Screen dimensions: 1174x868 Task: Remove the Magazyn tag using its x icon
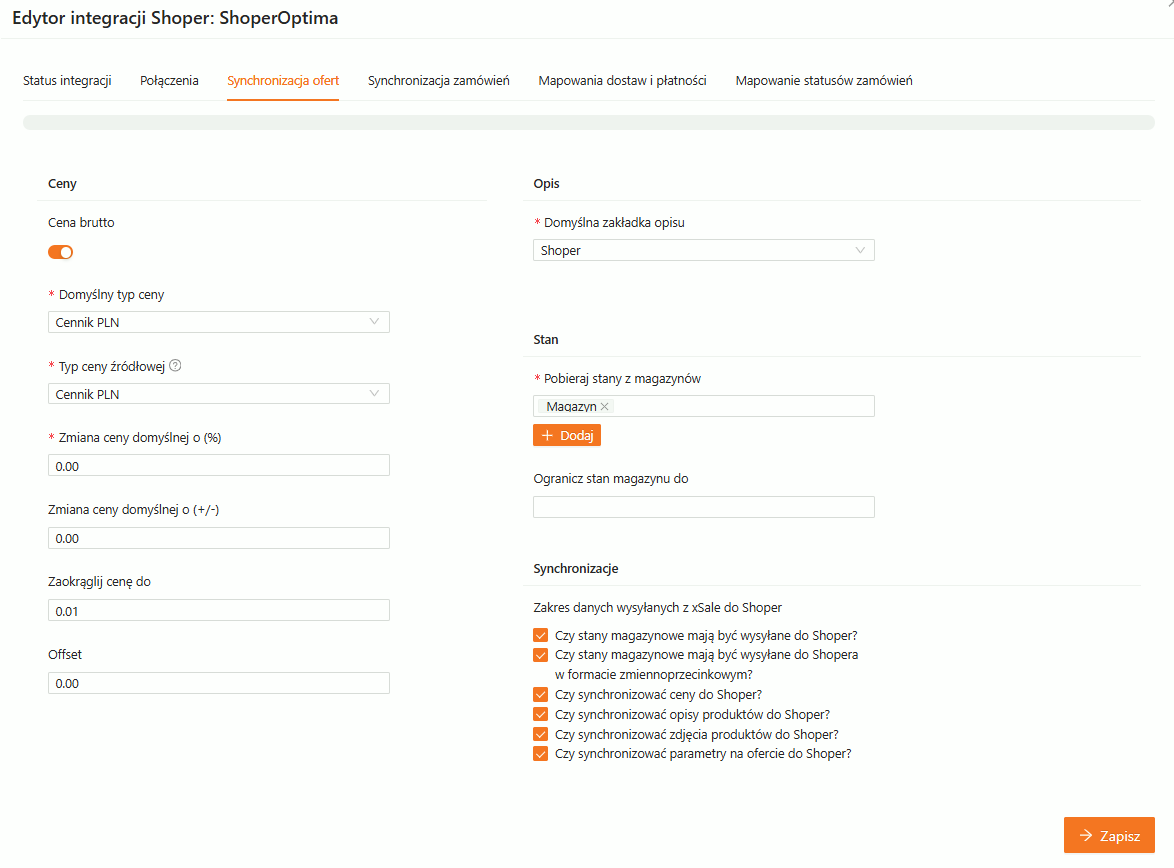tap(604, 407)
